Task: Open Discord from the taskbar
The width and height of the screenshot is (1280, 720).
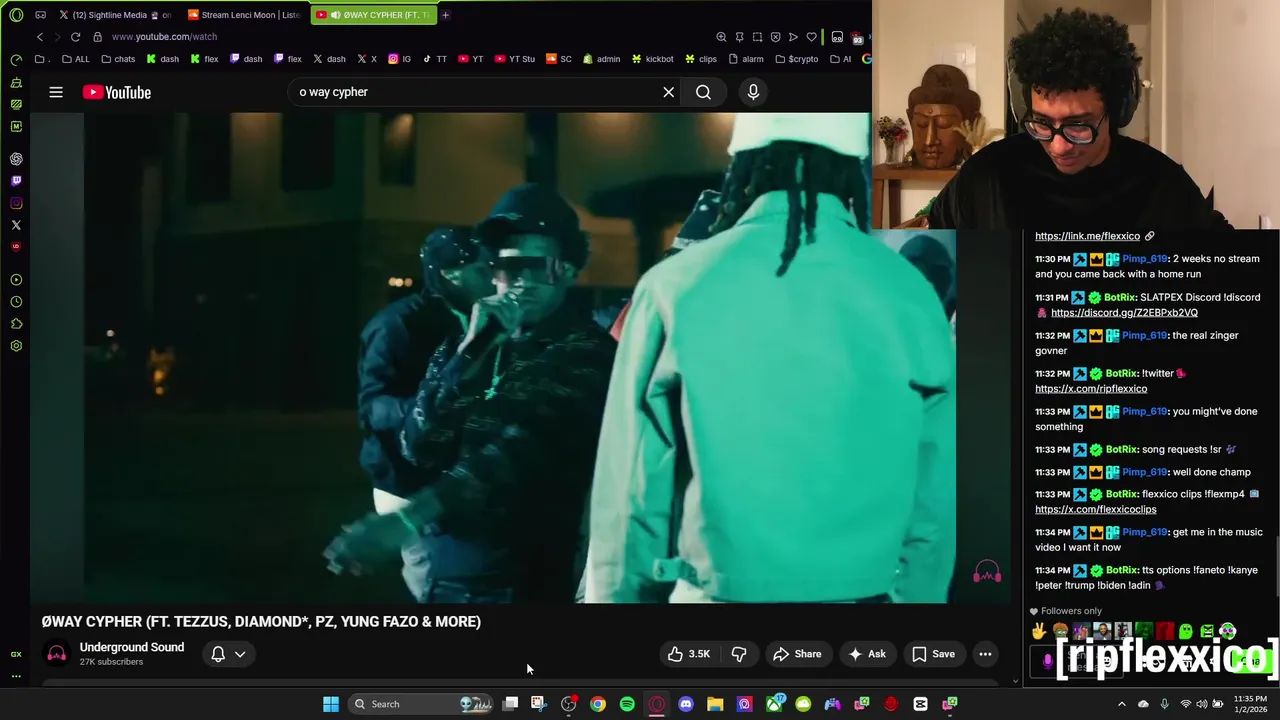Action: [686, 704]
